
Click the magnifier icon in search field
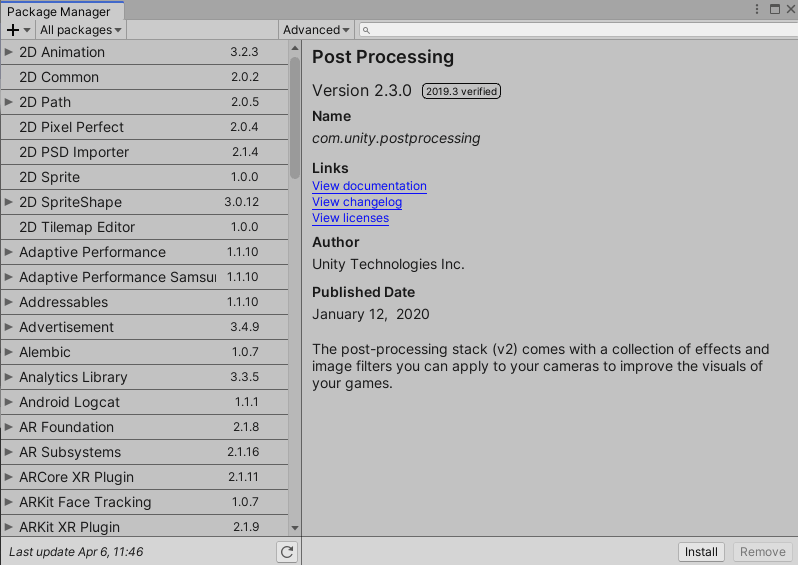click(x=366, y=31)
